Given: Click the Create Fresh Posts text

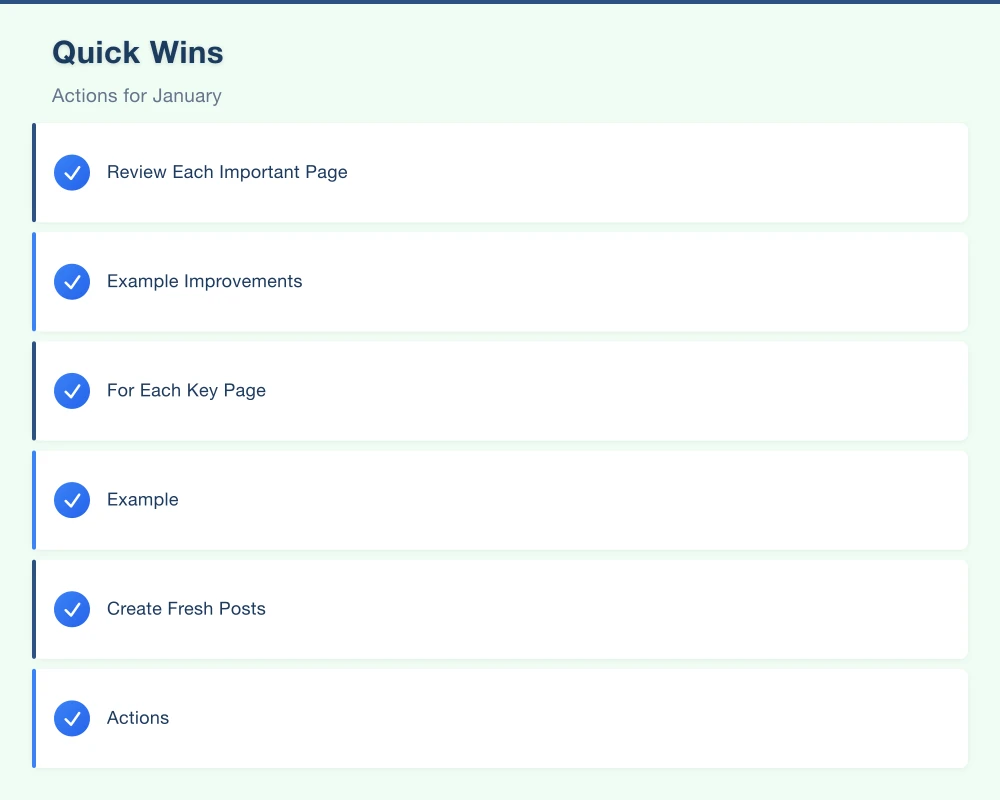Looking at the screenshot, I should (186, 609).
